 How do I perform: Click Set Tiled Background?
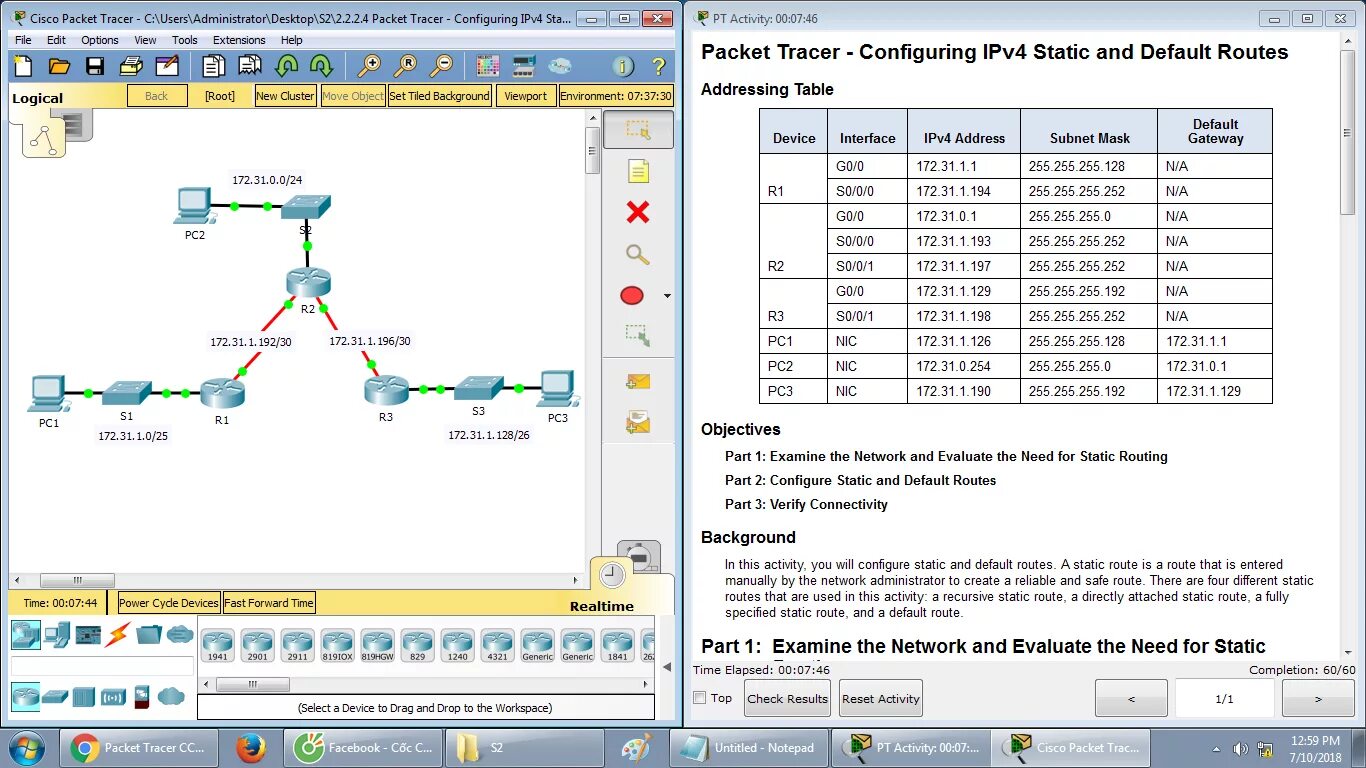(439, 96)
